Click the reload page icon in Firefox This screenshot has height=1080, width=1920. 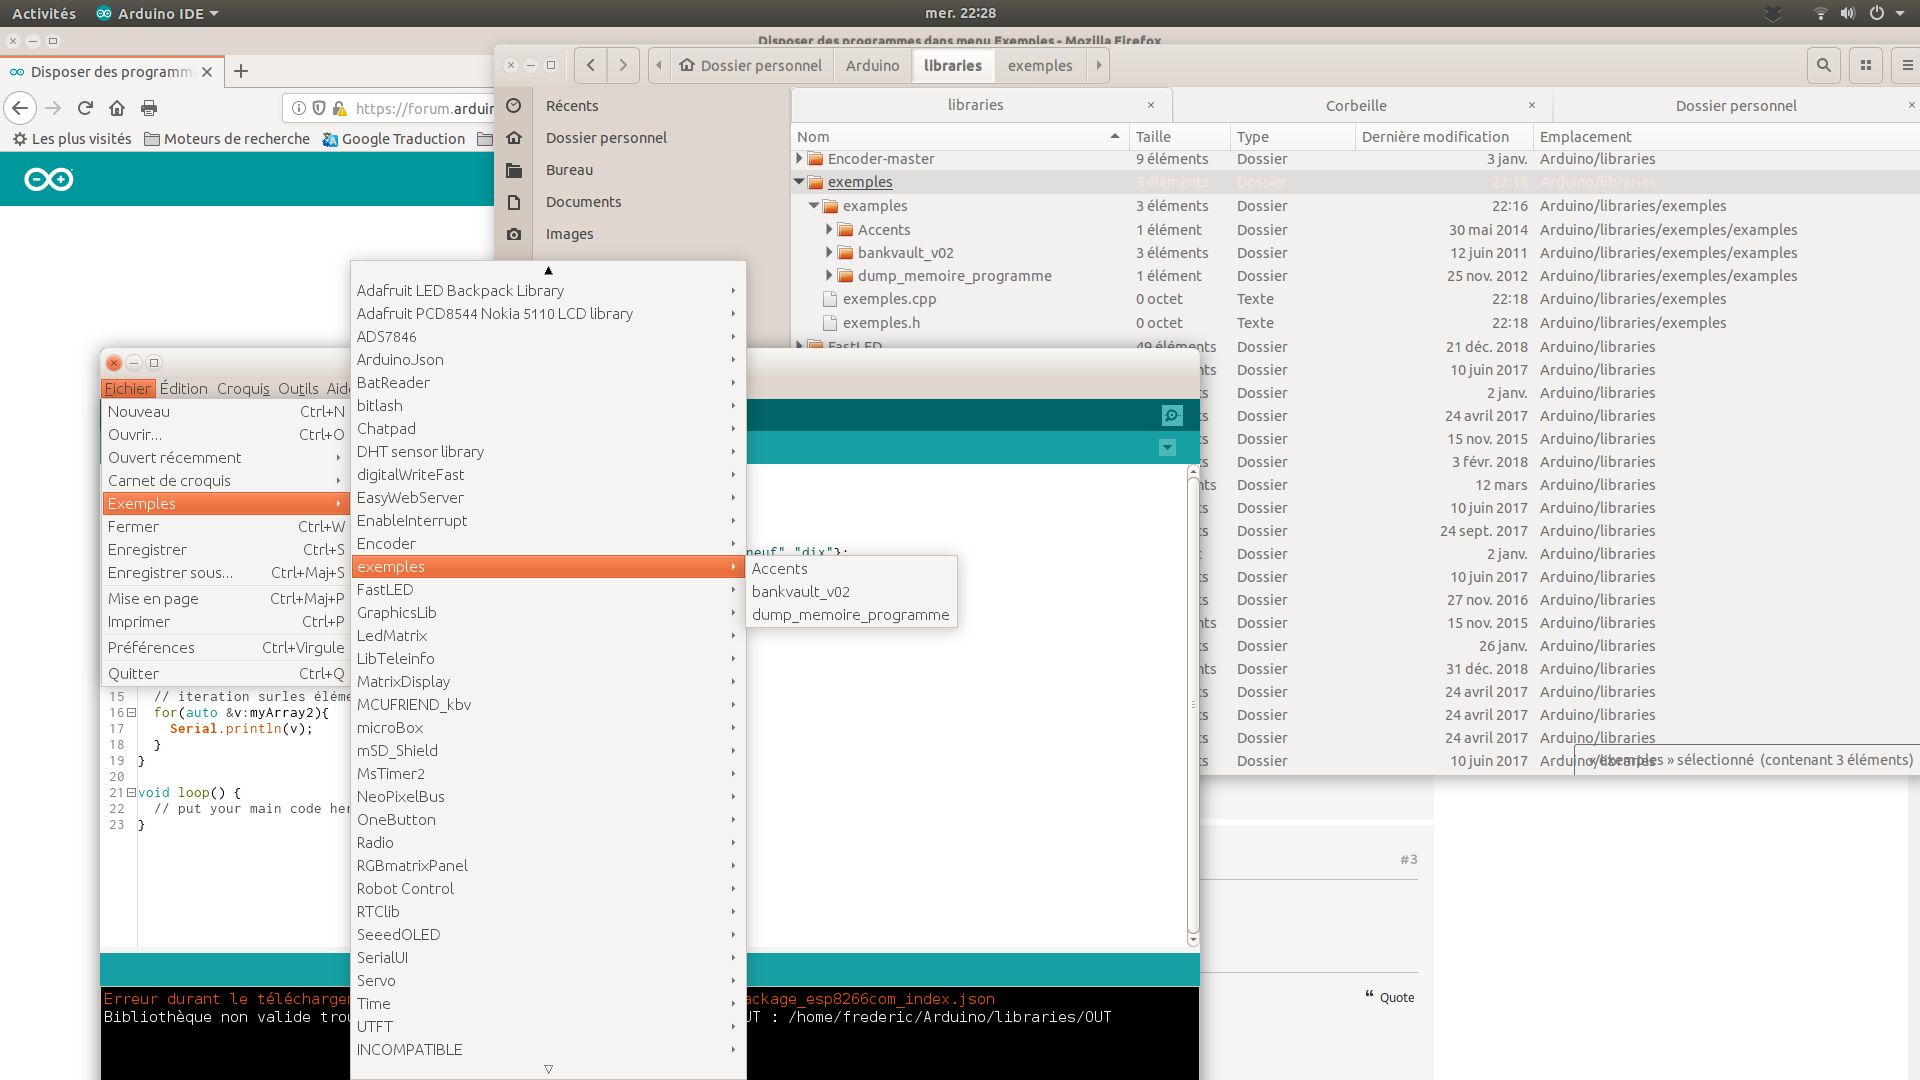pos(84,108)
